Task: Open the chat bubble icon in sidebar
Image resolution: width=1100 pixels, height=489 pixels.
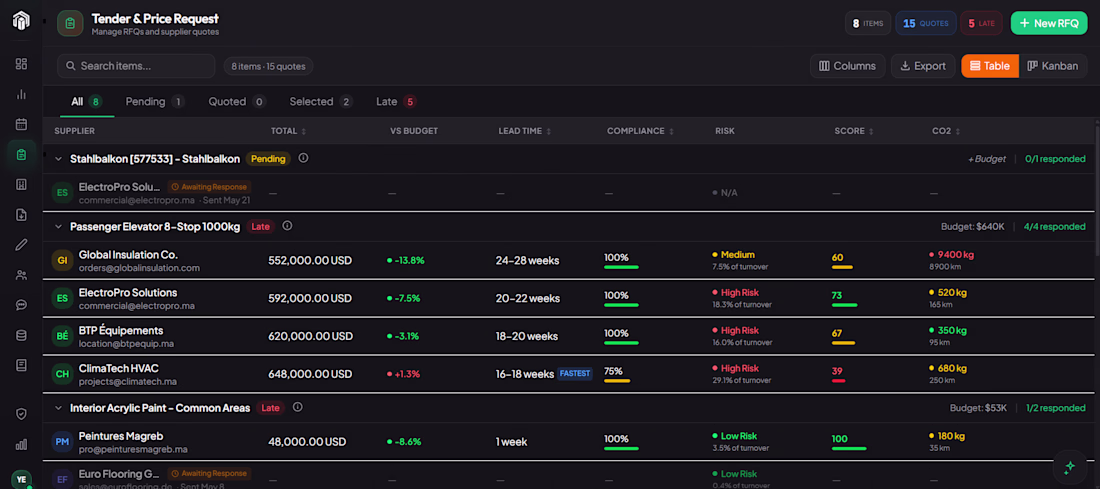Action: click(21, 305)
